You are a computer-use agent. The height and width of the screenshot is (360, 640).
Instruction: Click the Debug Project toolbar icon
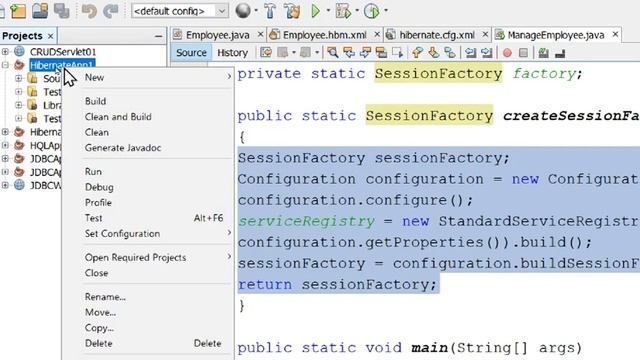click(343, 11)
